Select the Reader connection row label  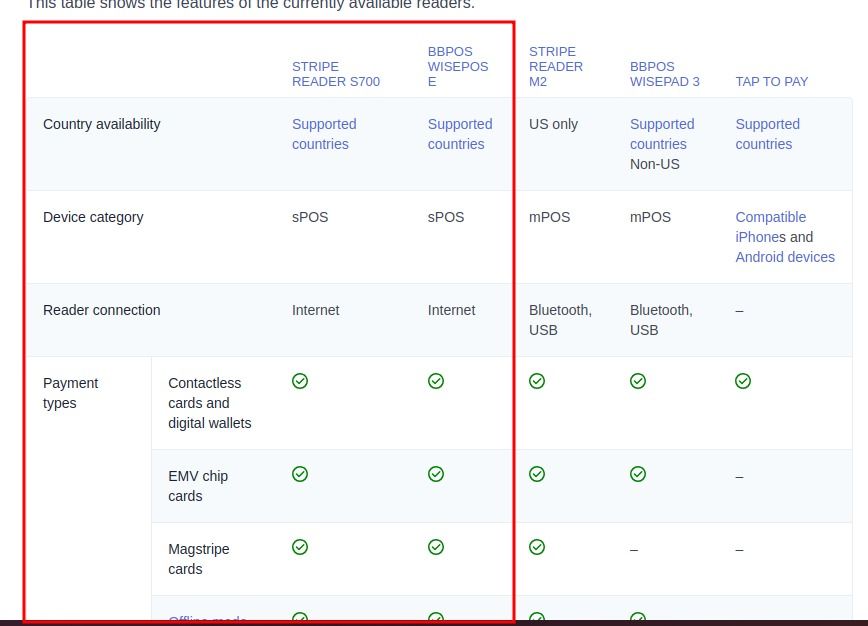coord(102,310)
